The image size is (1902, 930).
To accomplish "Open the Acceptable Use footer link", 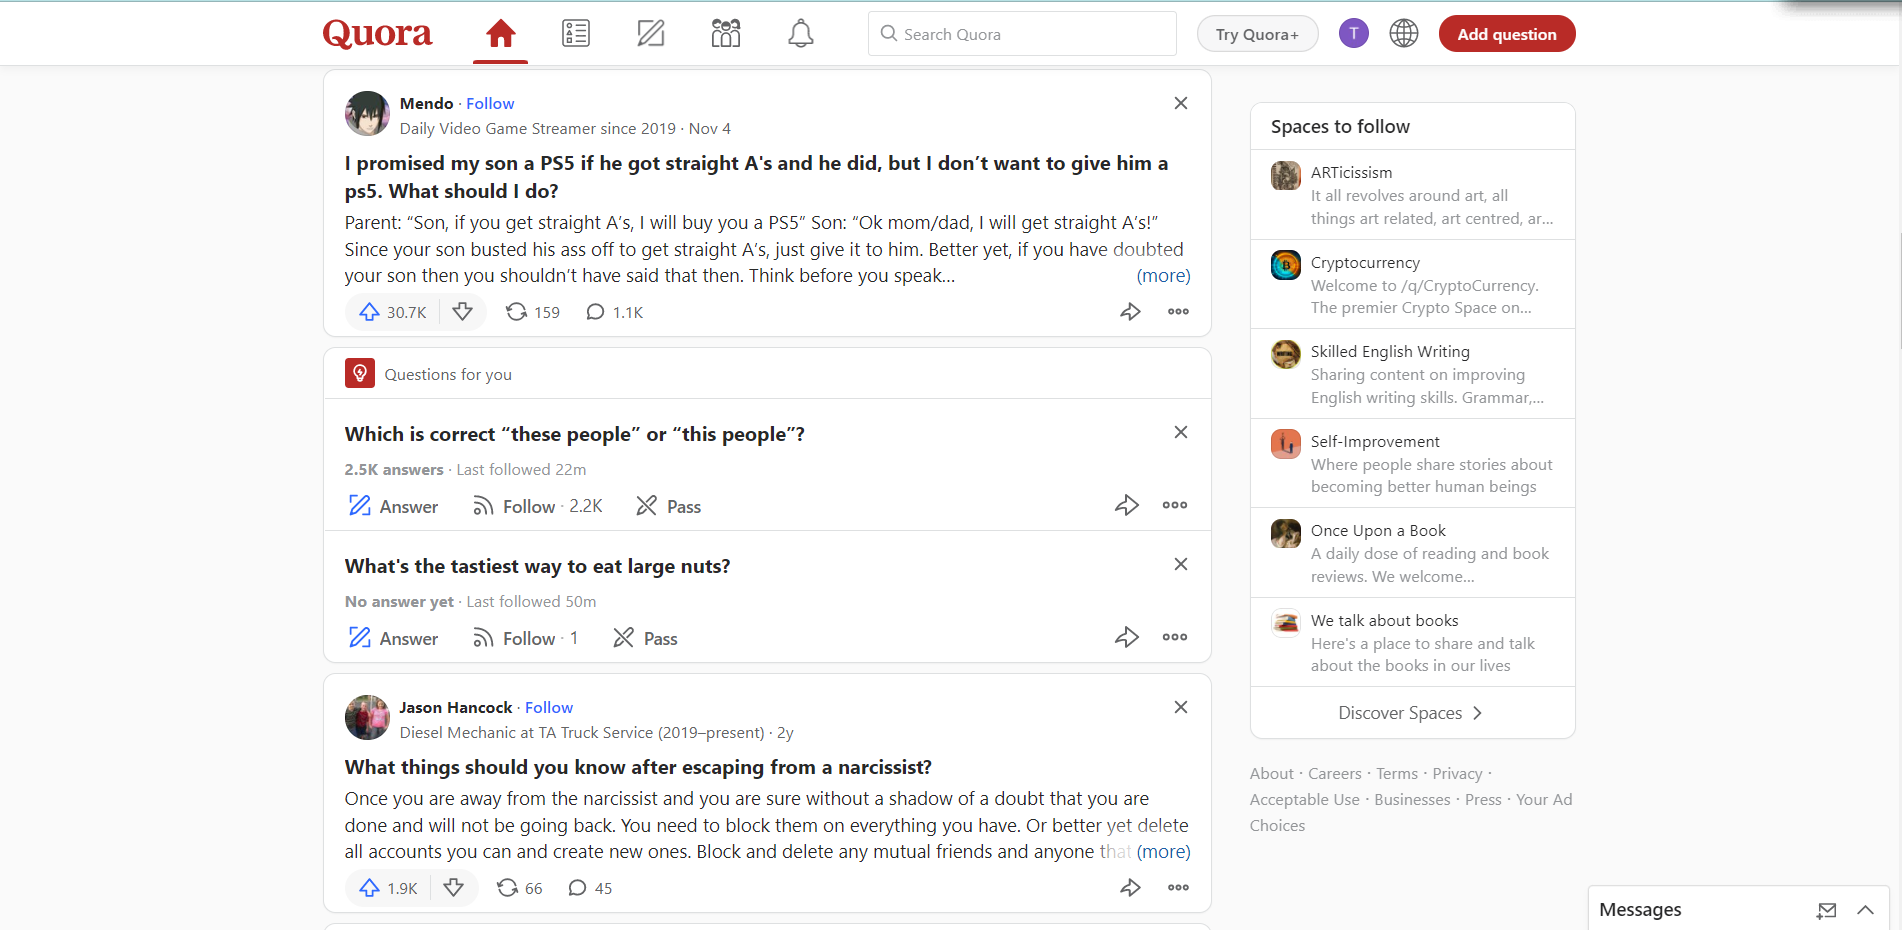I will tap(1304, 800).
